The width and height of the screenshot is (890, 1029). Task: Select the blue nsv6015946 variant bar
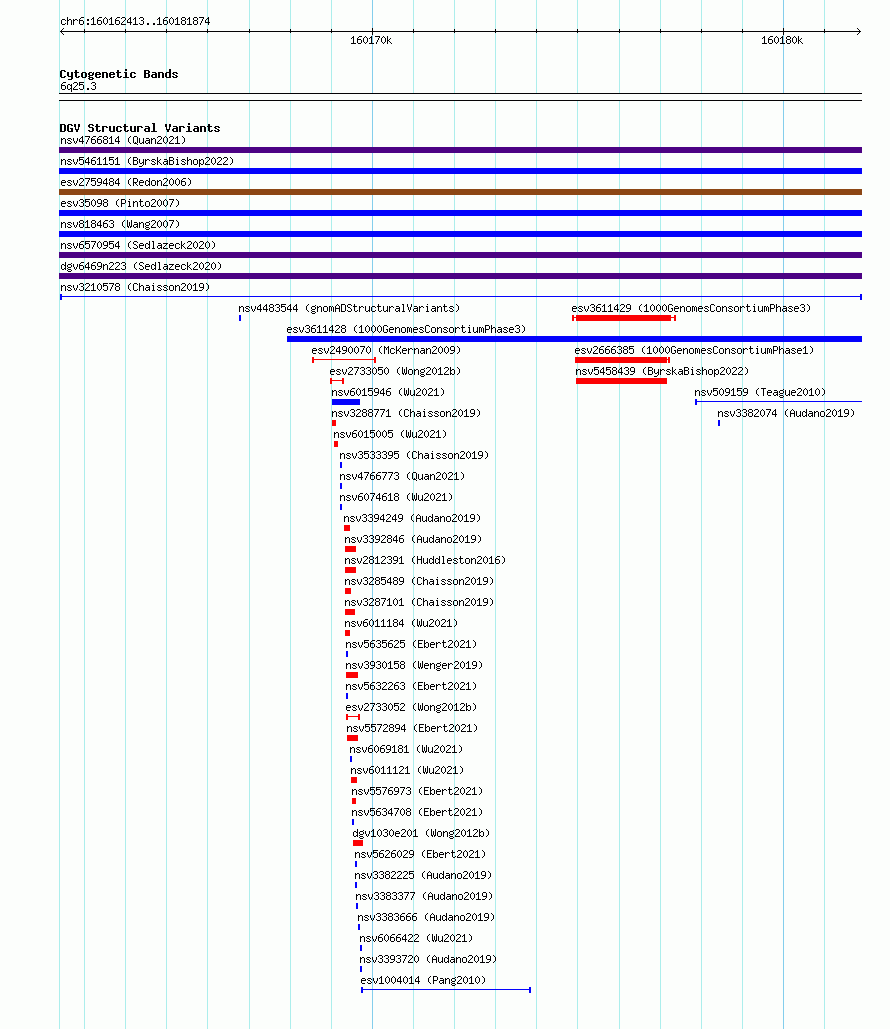(346, 402)
